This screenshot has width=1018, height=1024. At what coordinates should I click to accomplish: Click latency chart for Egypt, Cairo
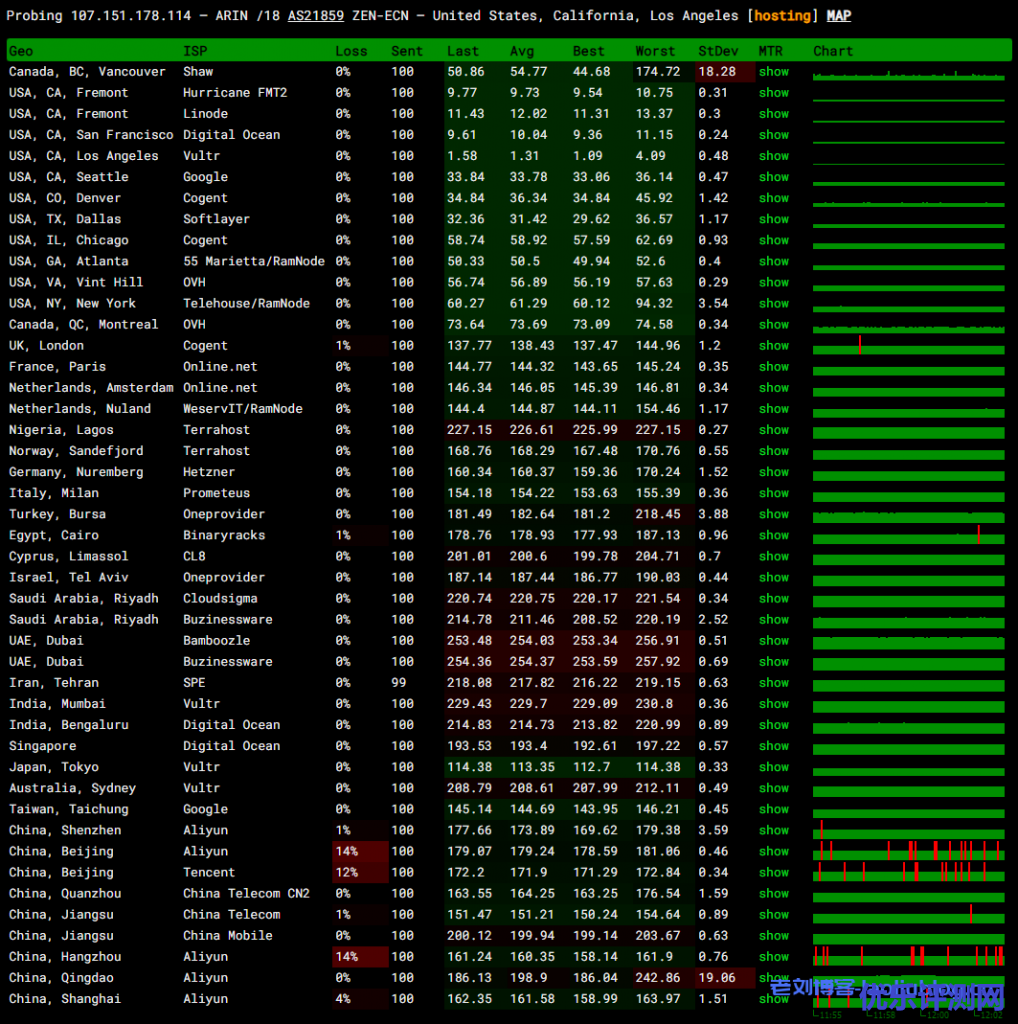tap(908, 535)
